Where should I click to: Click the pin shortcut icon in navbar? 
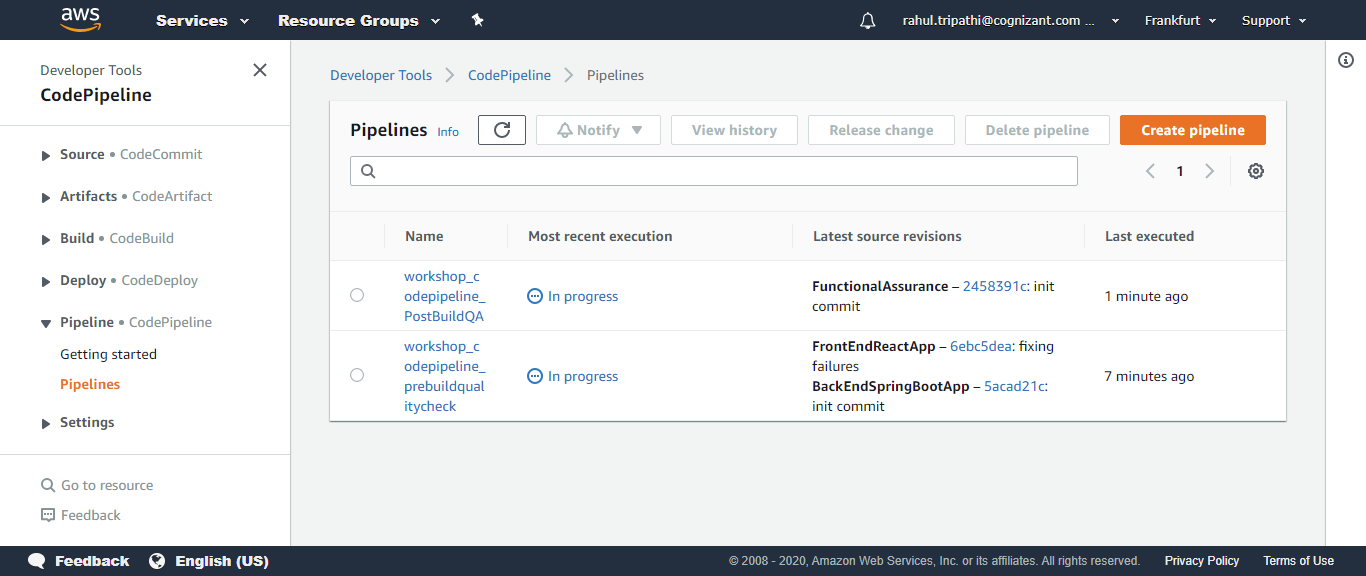[x=477, y=20]
